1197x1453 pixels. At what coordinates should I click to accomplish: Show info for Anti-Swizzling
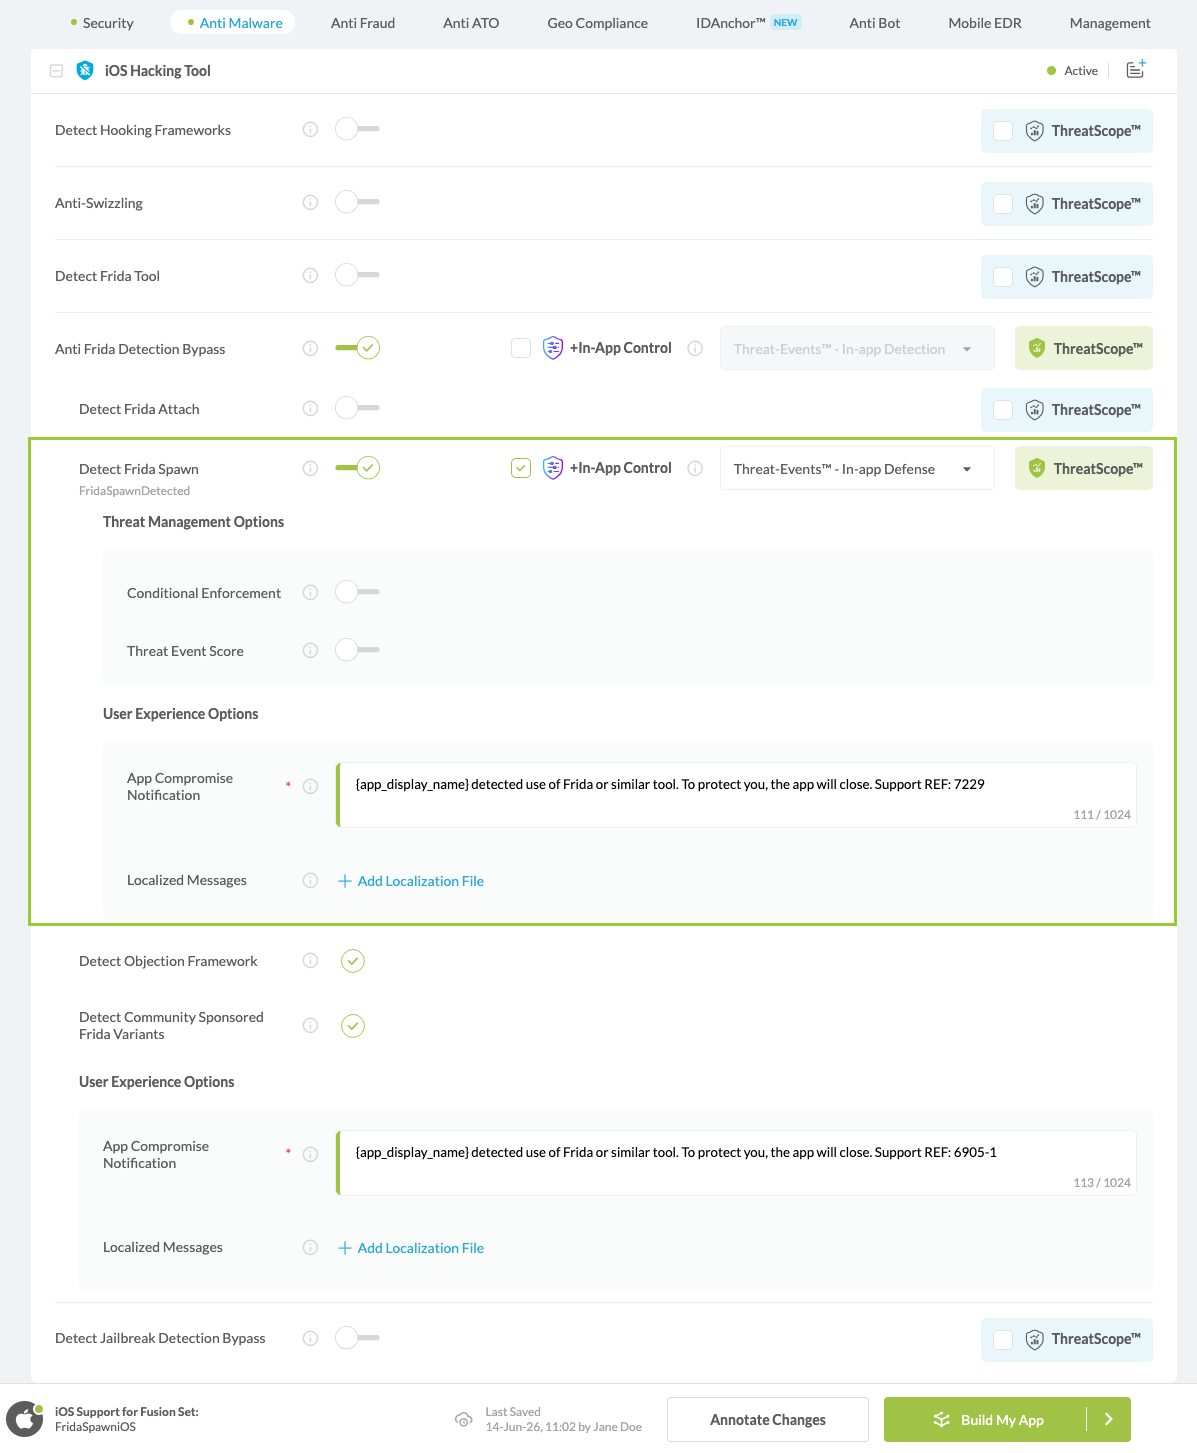pyautogui.click(x=310, y=202)
